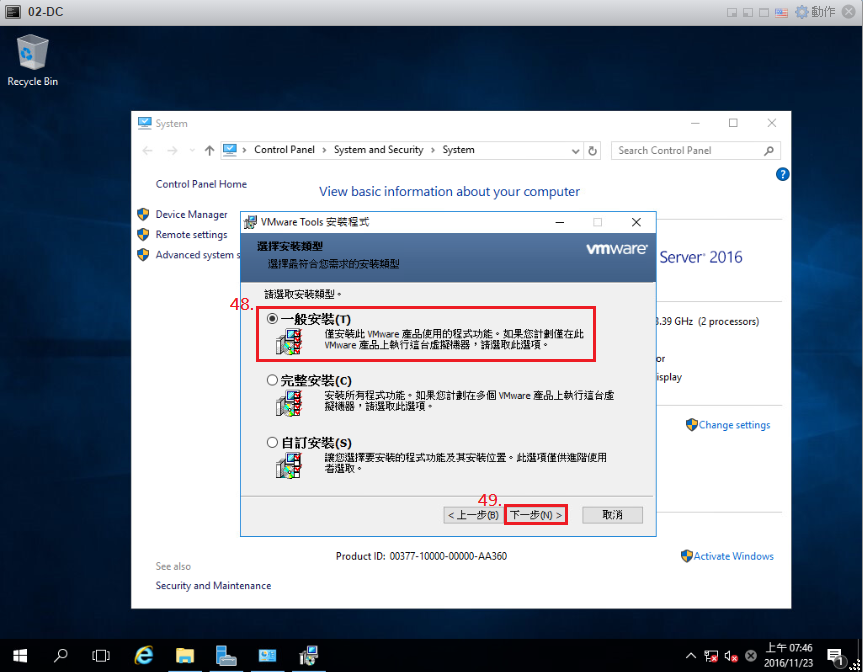Click the volume speaker tray icon
863x672 pixels.
click(731, 655)
